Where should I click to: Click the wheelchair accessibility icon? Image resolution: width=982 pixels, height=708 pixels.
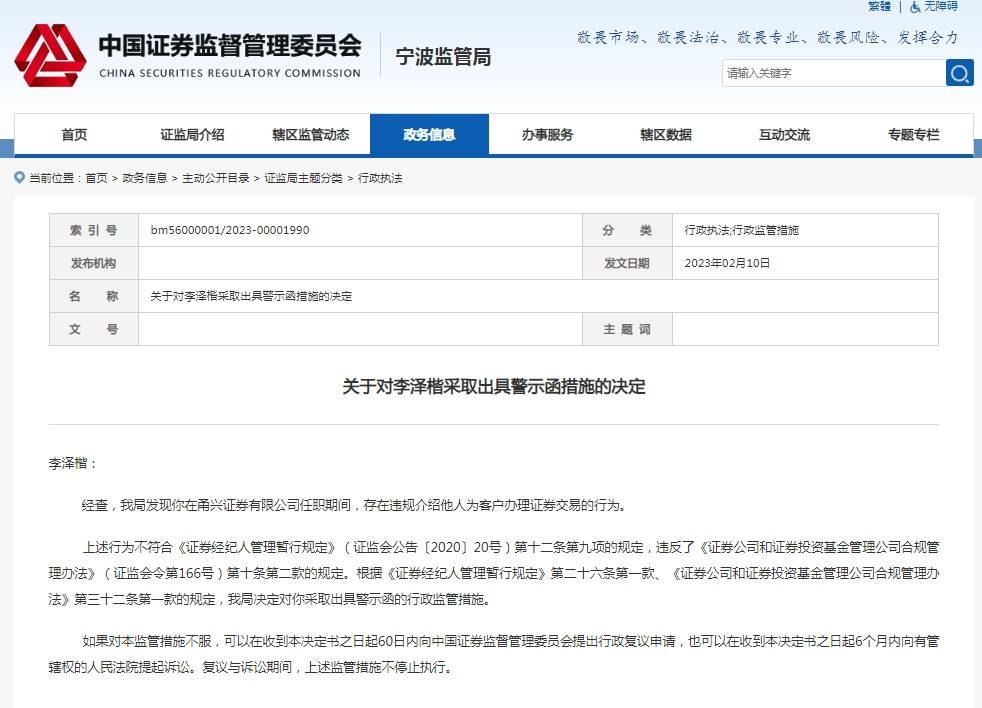[x=915, y=6]
